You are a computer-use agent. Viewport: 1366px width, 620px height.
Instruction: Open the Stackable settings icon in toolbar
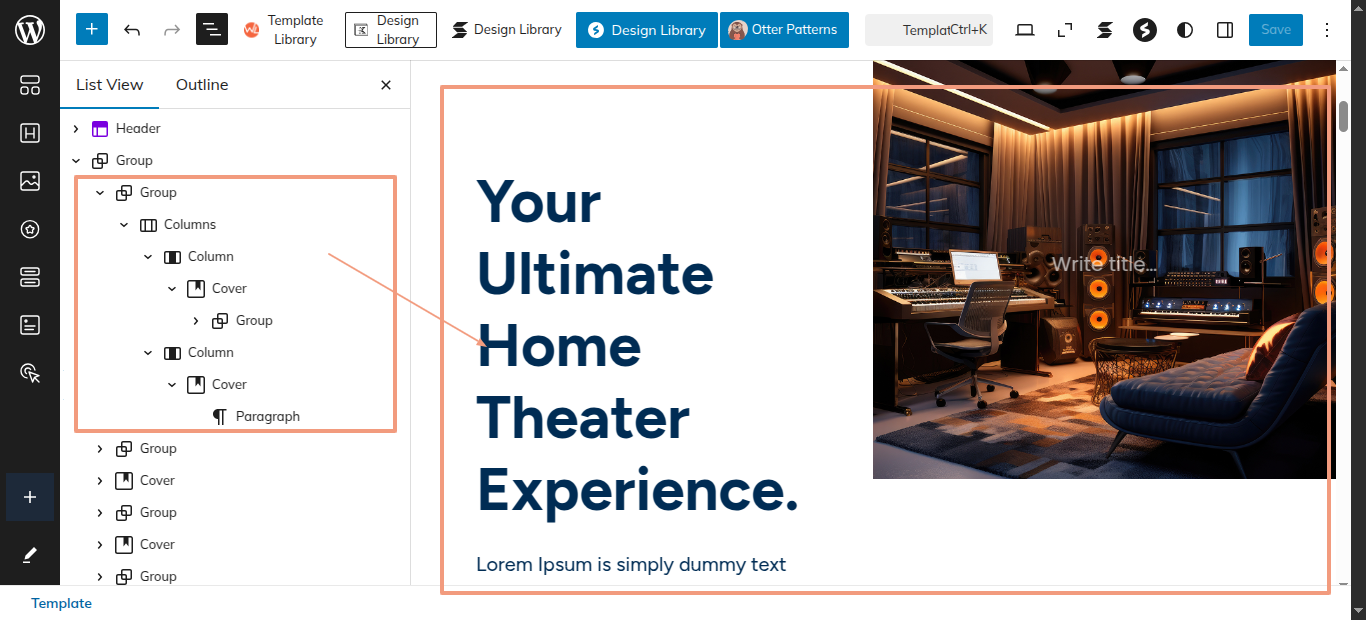click(1104, 30)
